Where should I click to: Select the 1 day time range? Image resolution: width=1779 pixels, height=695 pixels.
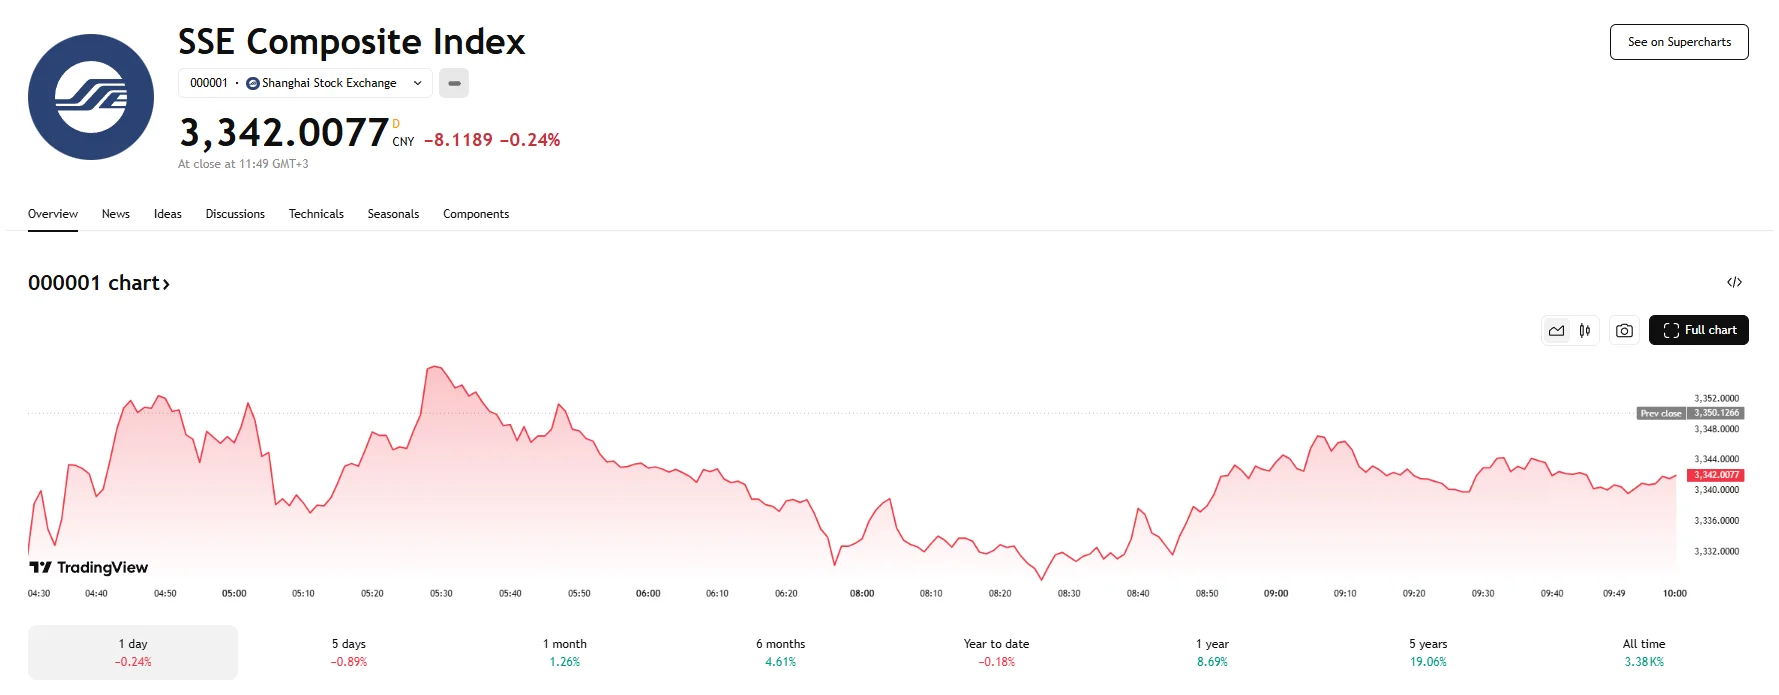pos(132,651)
